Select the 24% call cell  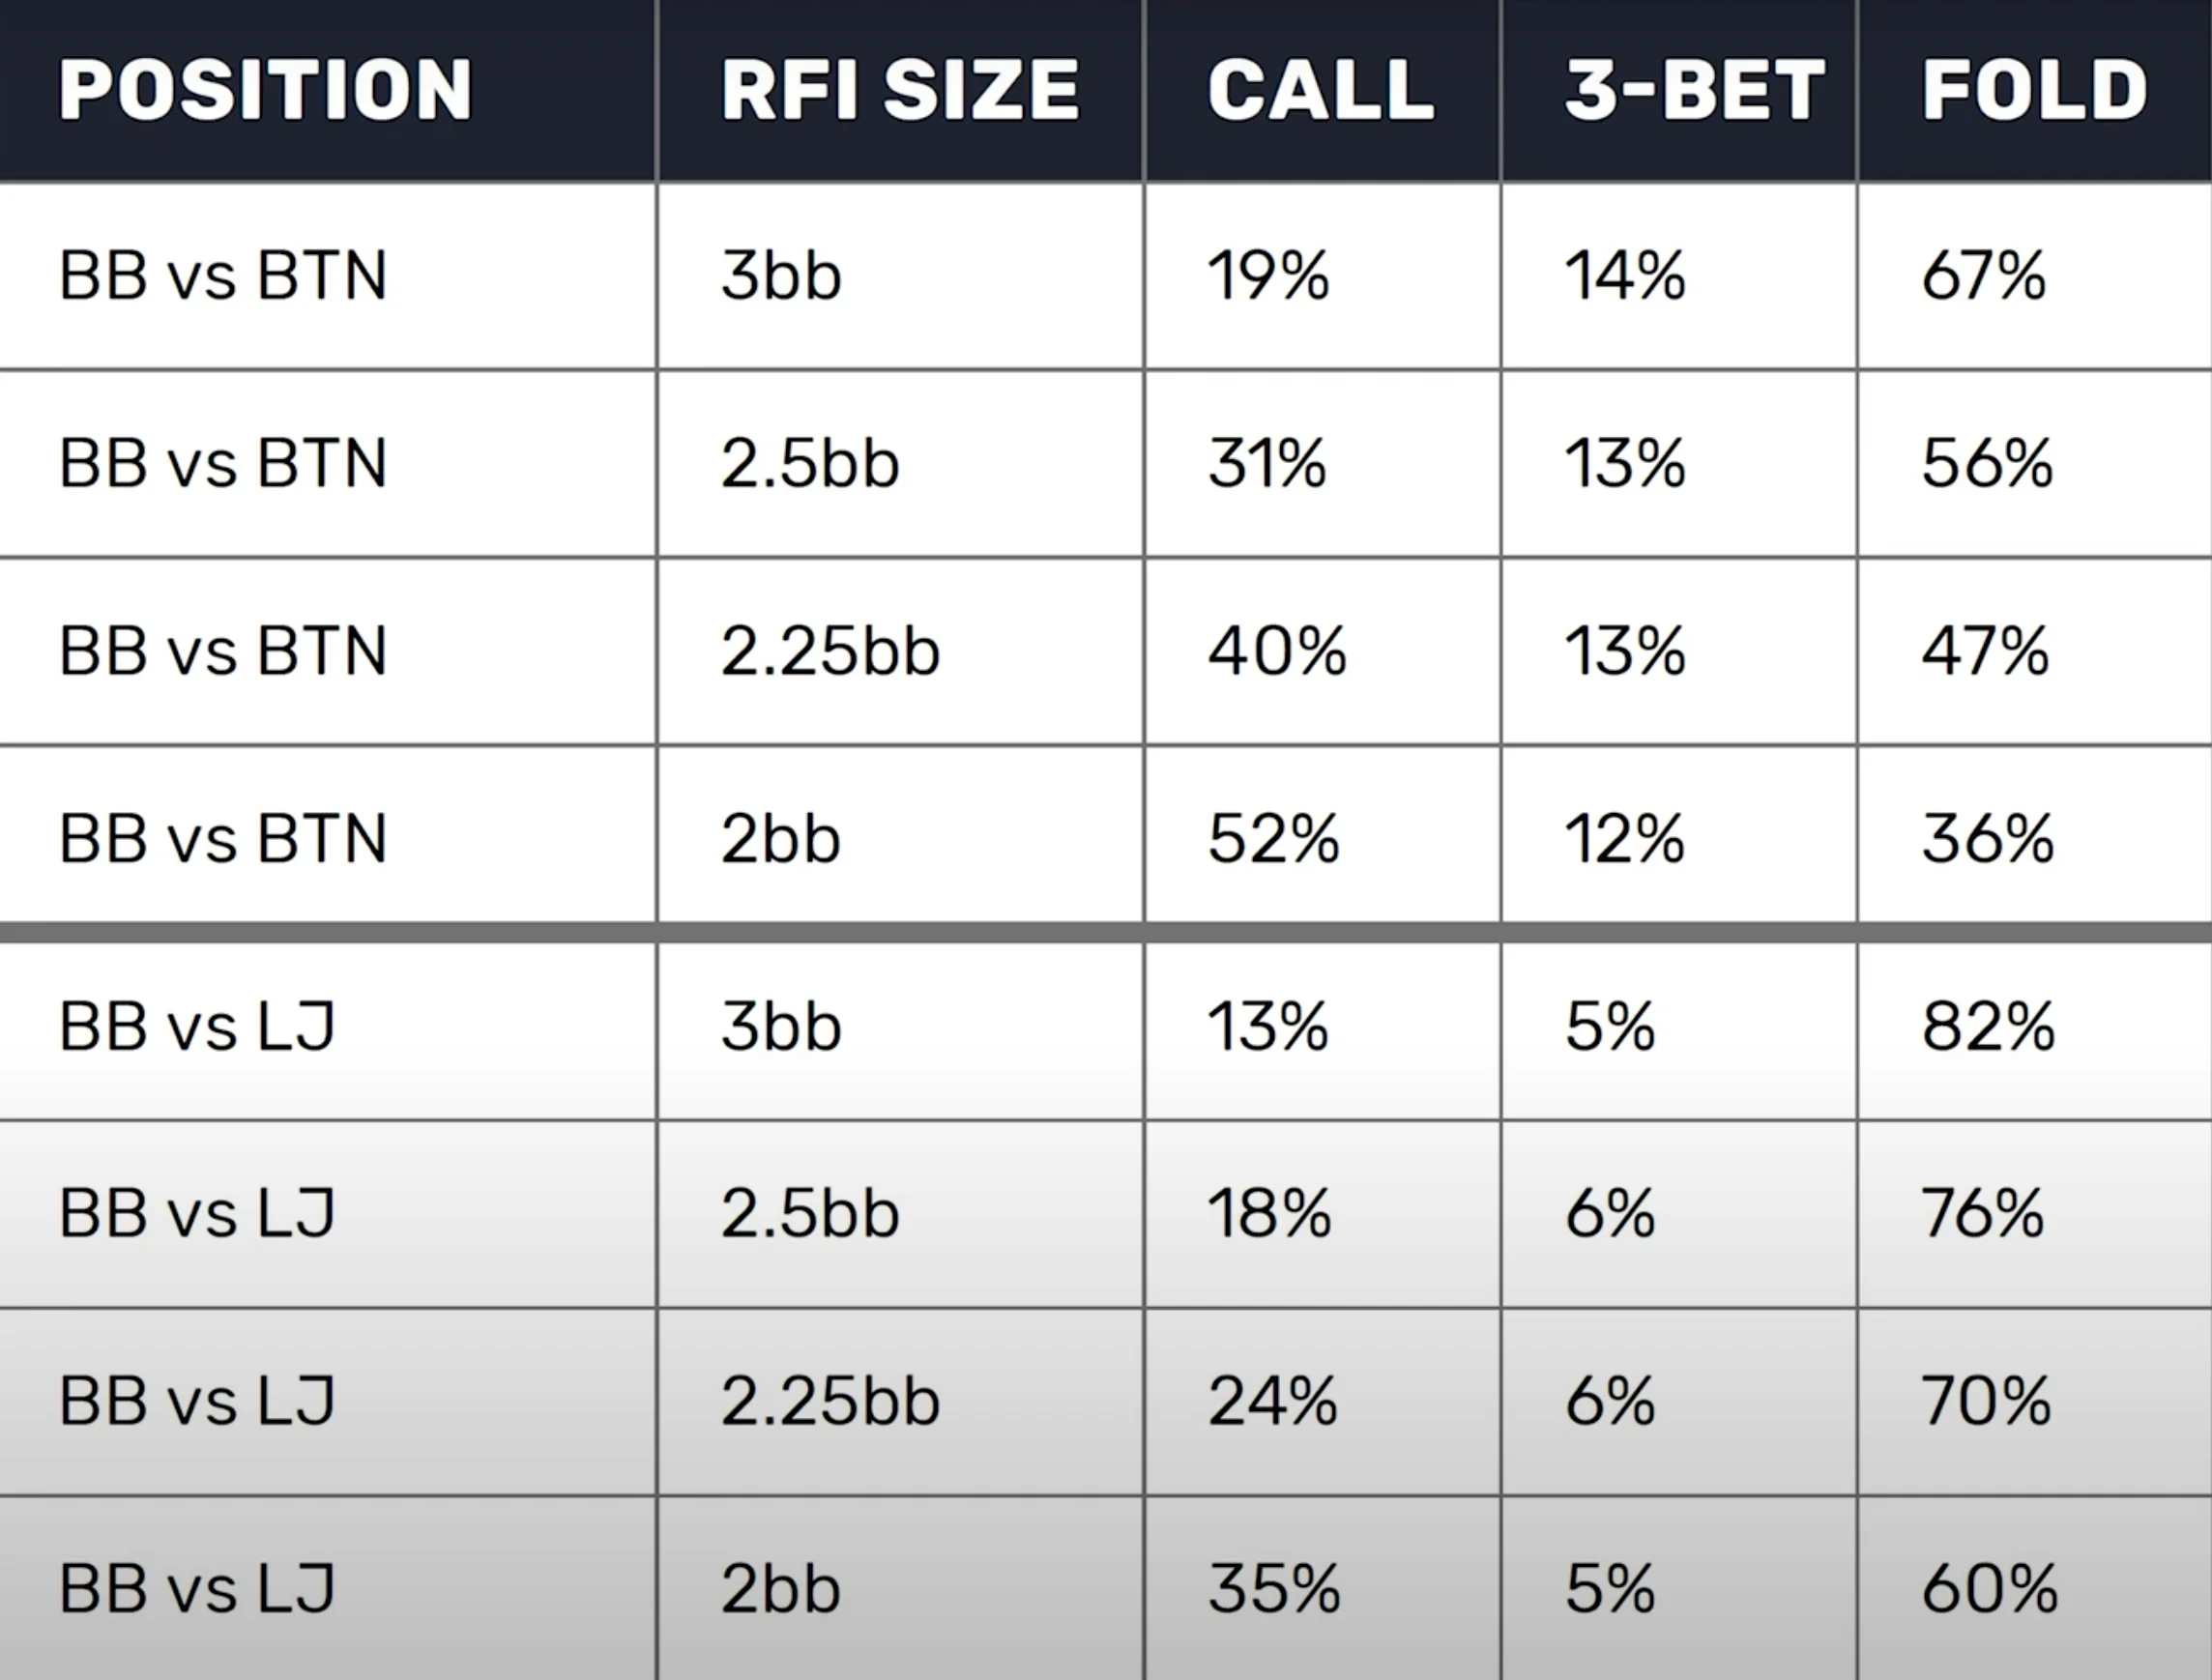tap(1273, 1402)
